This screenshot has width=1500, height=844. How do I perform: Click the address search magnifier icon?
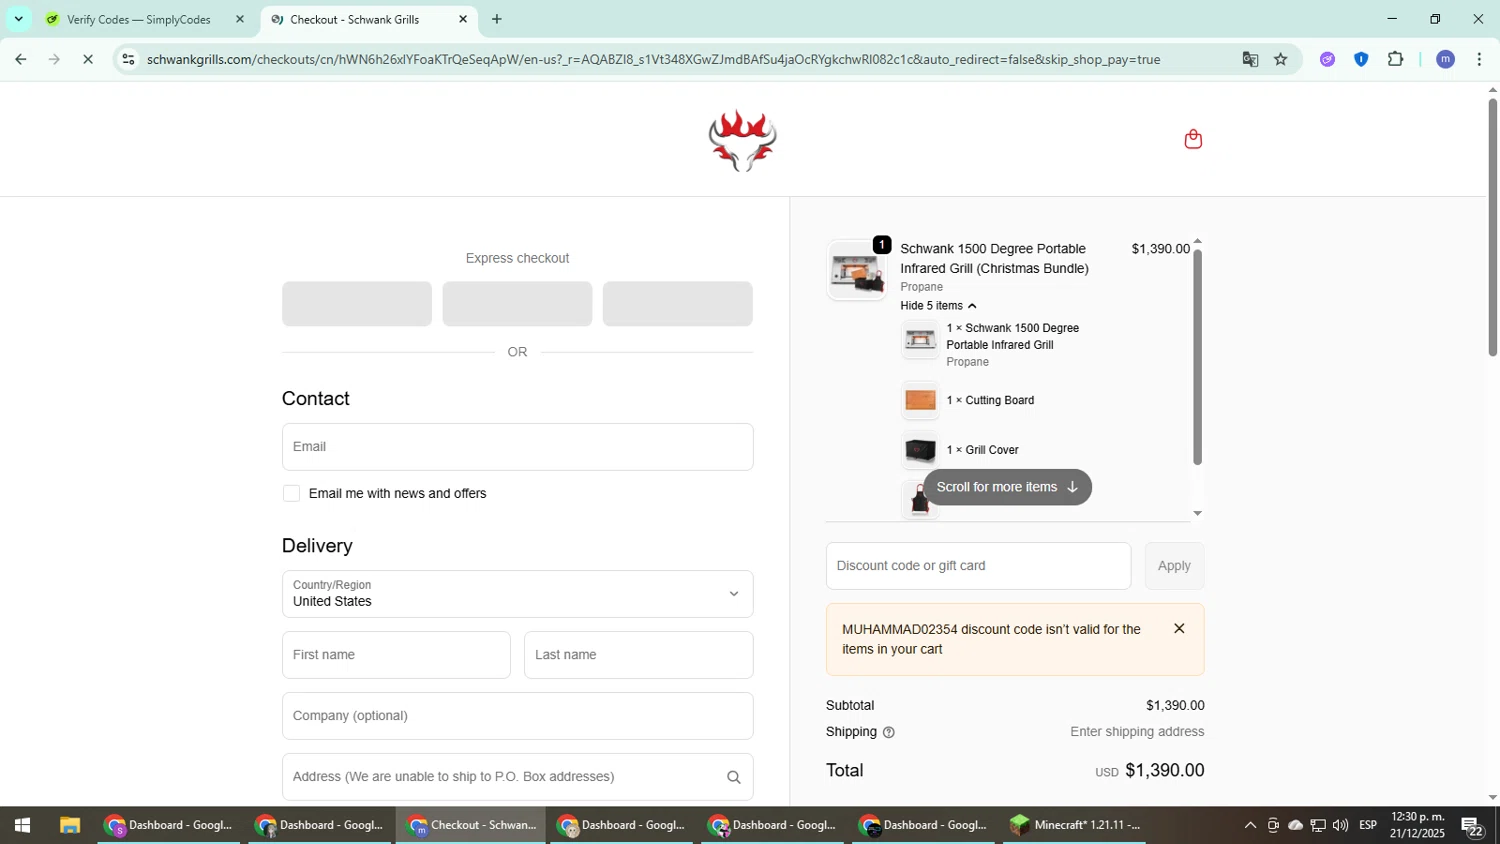733,777
